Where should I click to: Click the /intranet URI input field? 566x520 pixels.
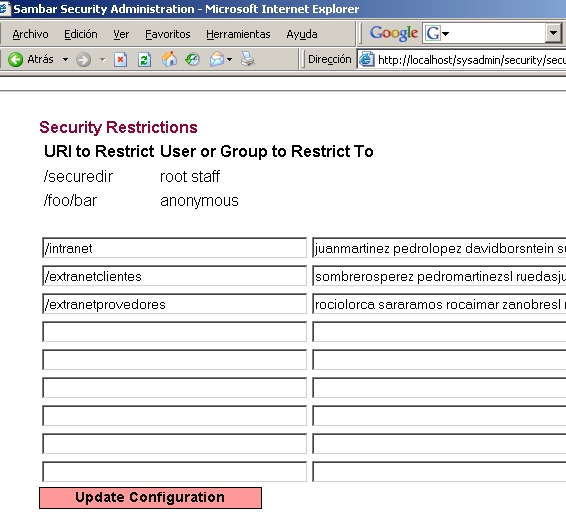coord(174,248)
